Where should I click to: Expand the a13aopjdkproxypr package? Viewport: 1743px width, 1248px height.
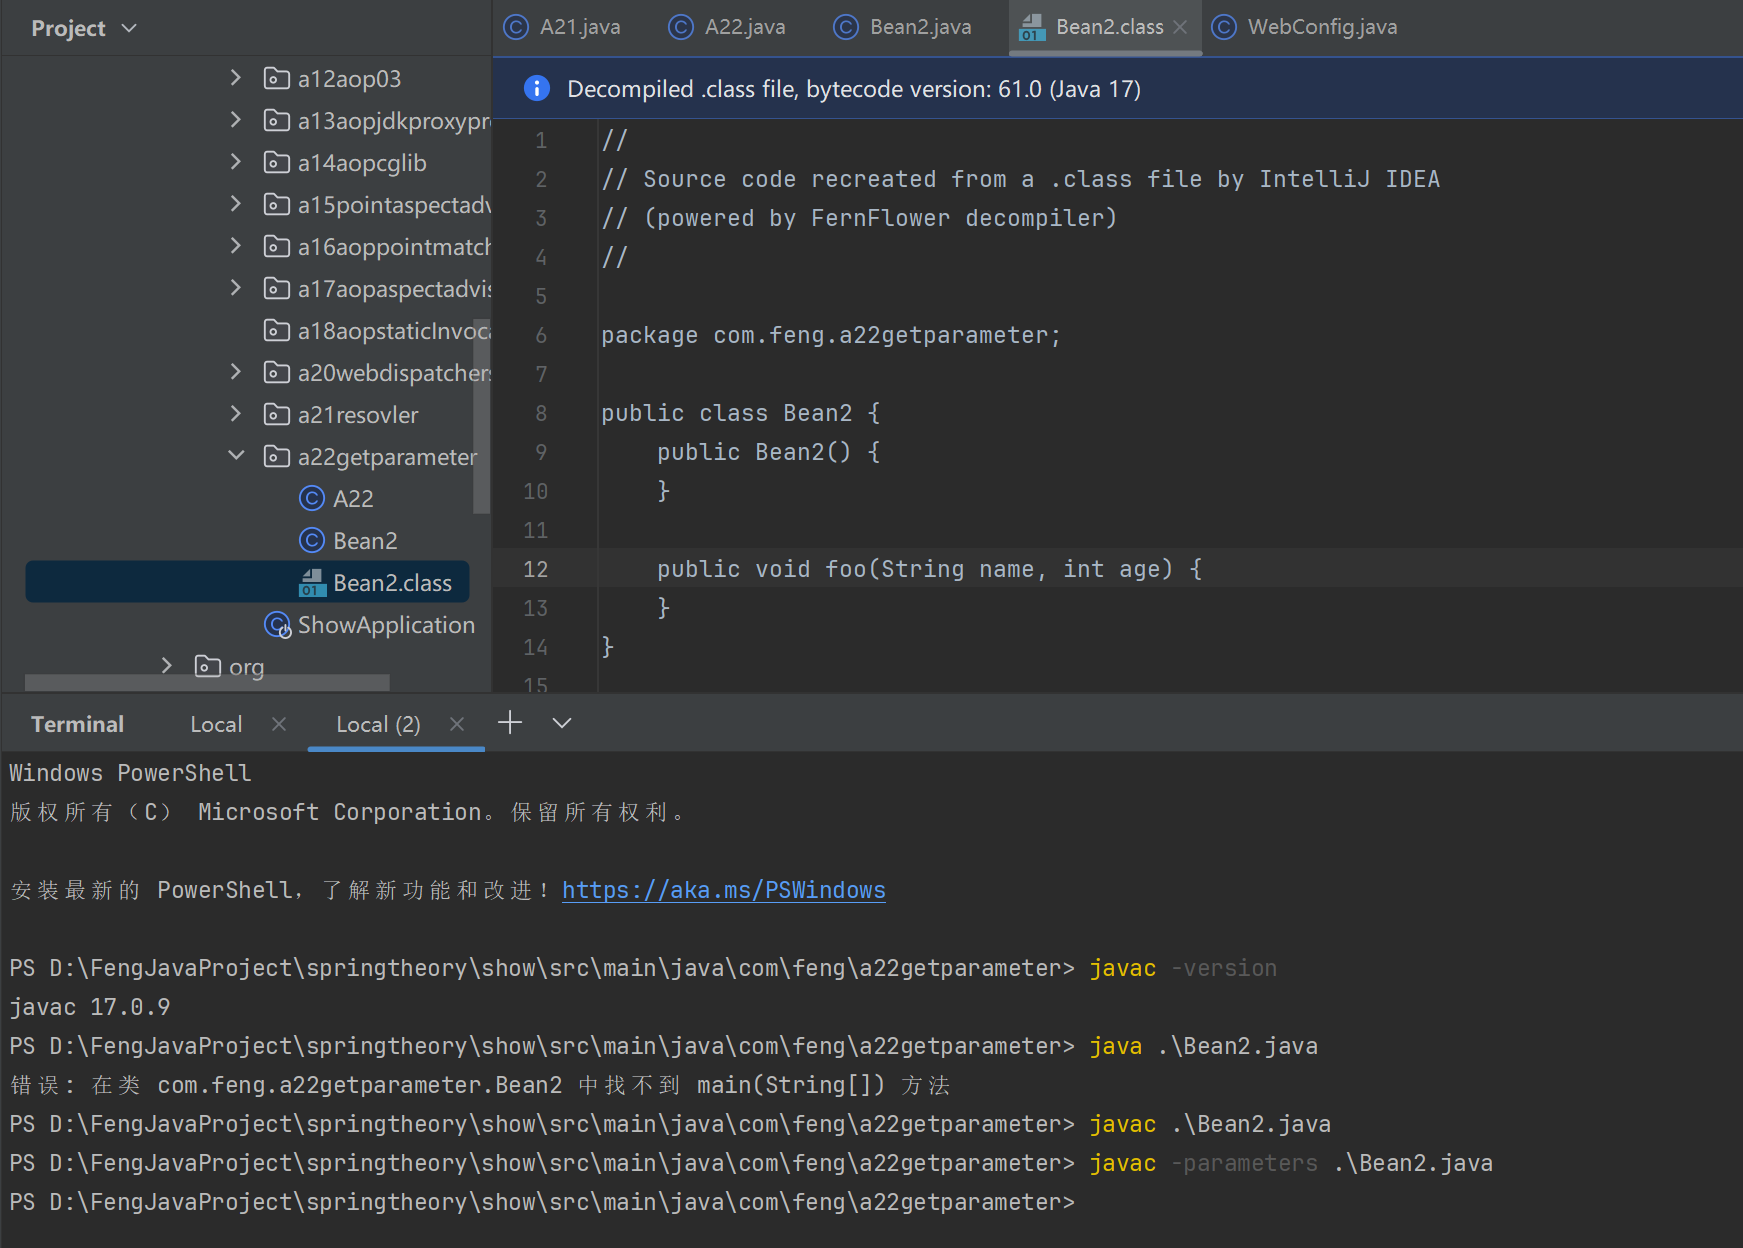click(236, 119)
